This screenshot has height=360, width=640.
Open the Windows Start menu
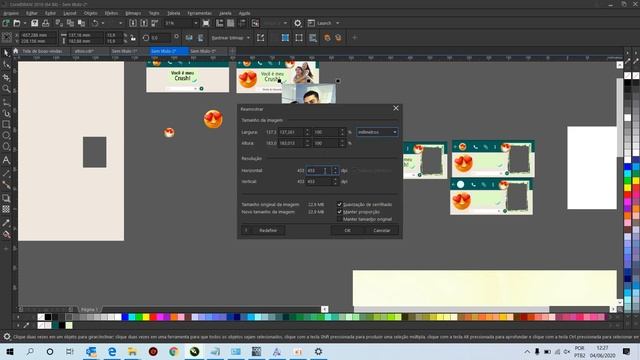[10, 351]
